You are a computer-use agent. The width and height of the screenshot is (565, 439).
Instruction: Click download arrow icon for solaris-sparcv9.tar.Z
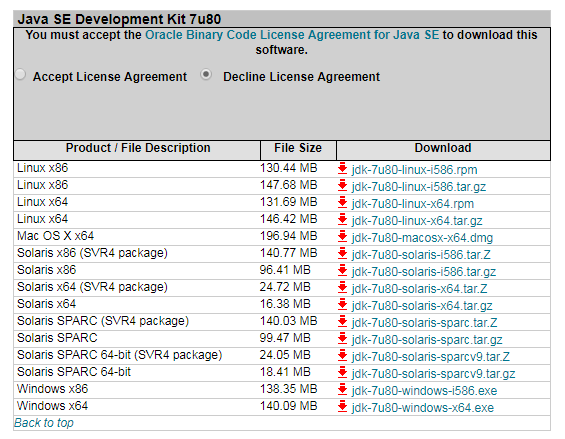pos(342,356)
